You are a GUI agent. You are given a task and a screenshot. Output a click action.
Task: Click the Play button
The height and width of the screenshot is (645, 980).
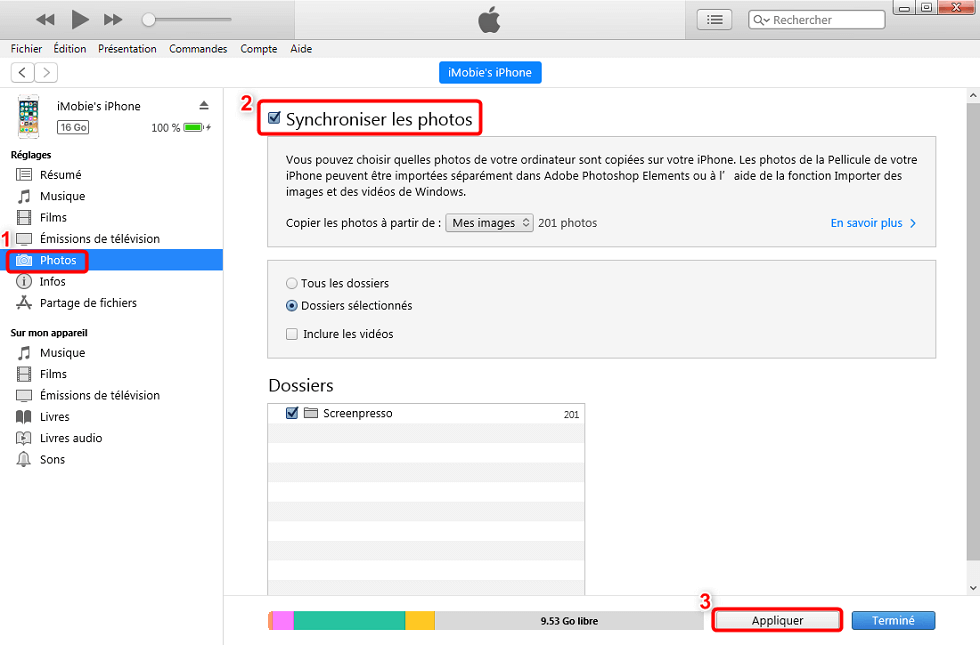point(79,19)
